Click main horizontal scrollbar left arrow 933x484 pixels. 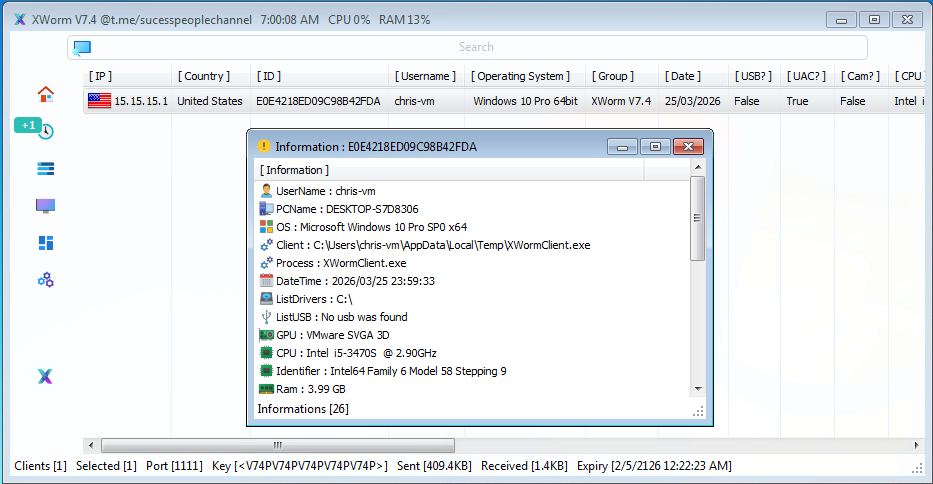pos(91,445)
